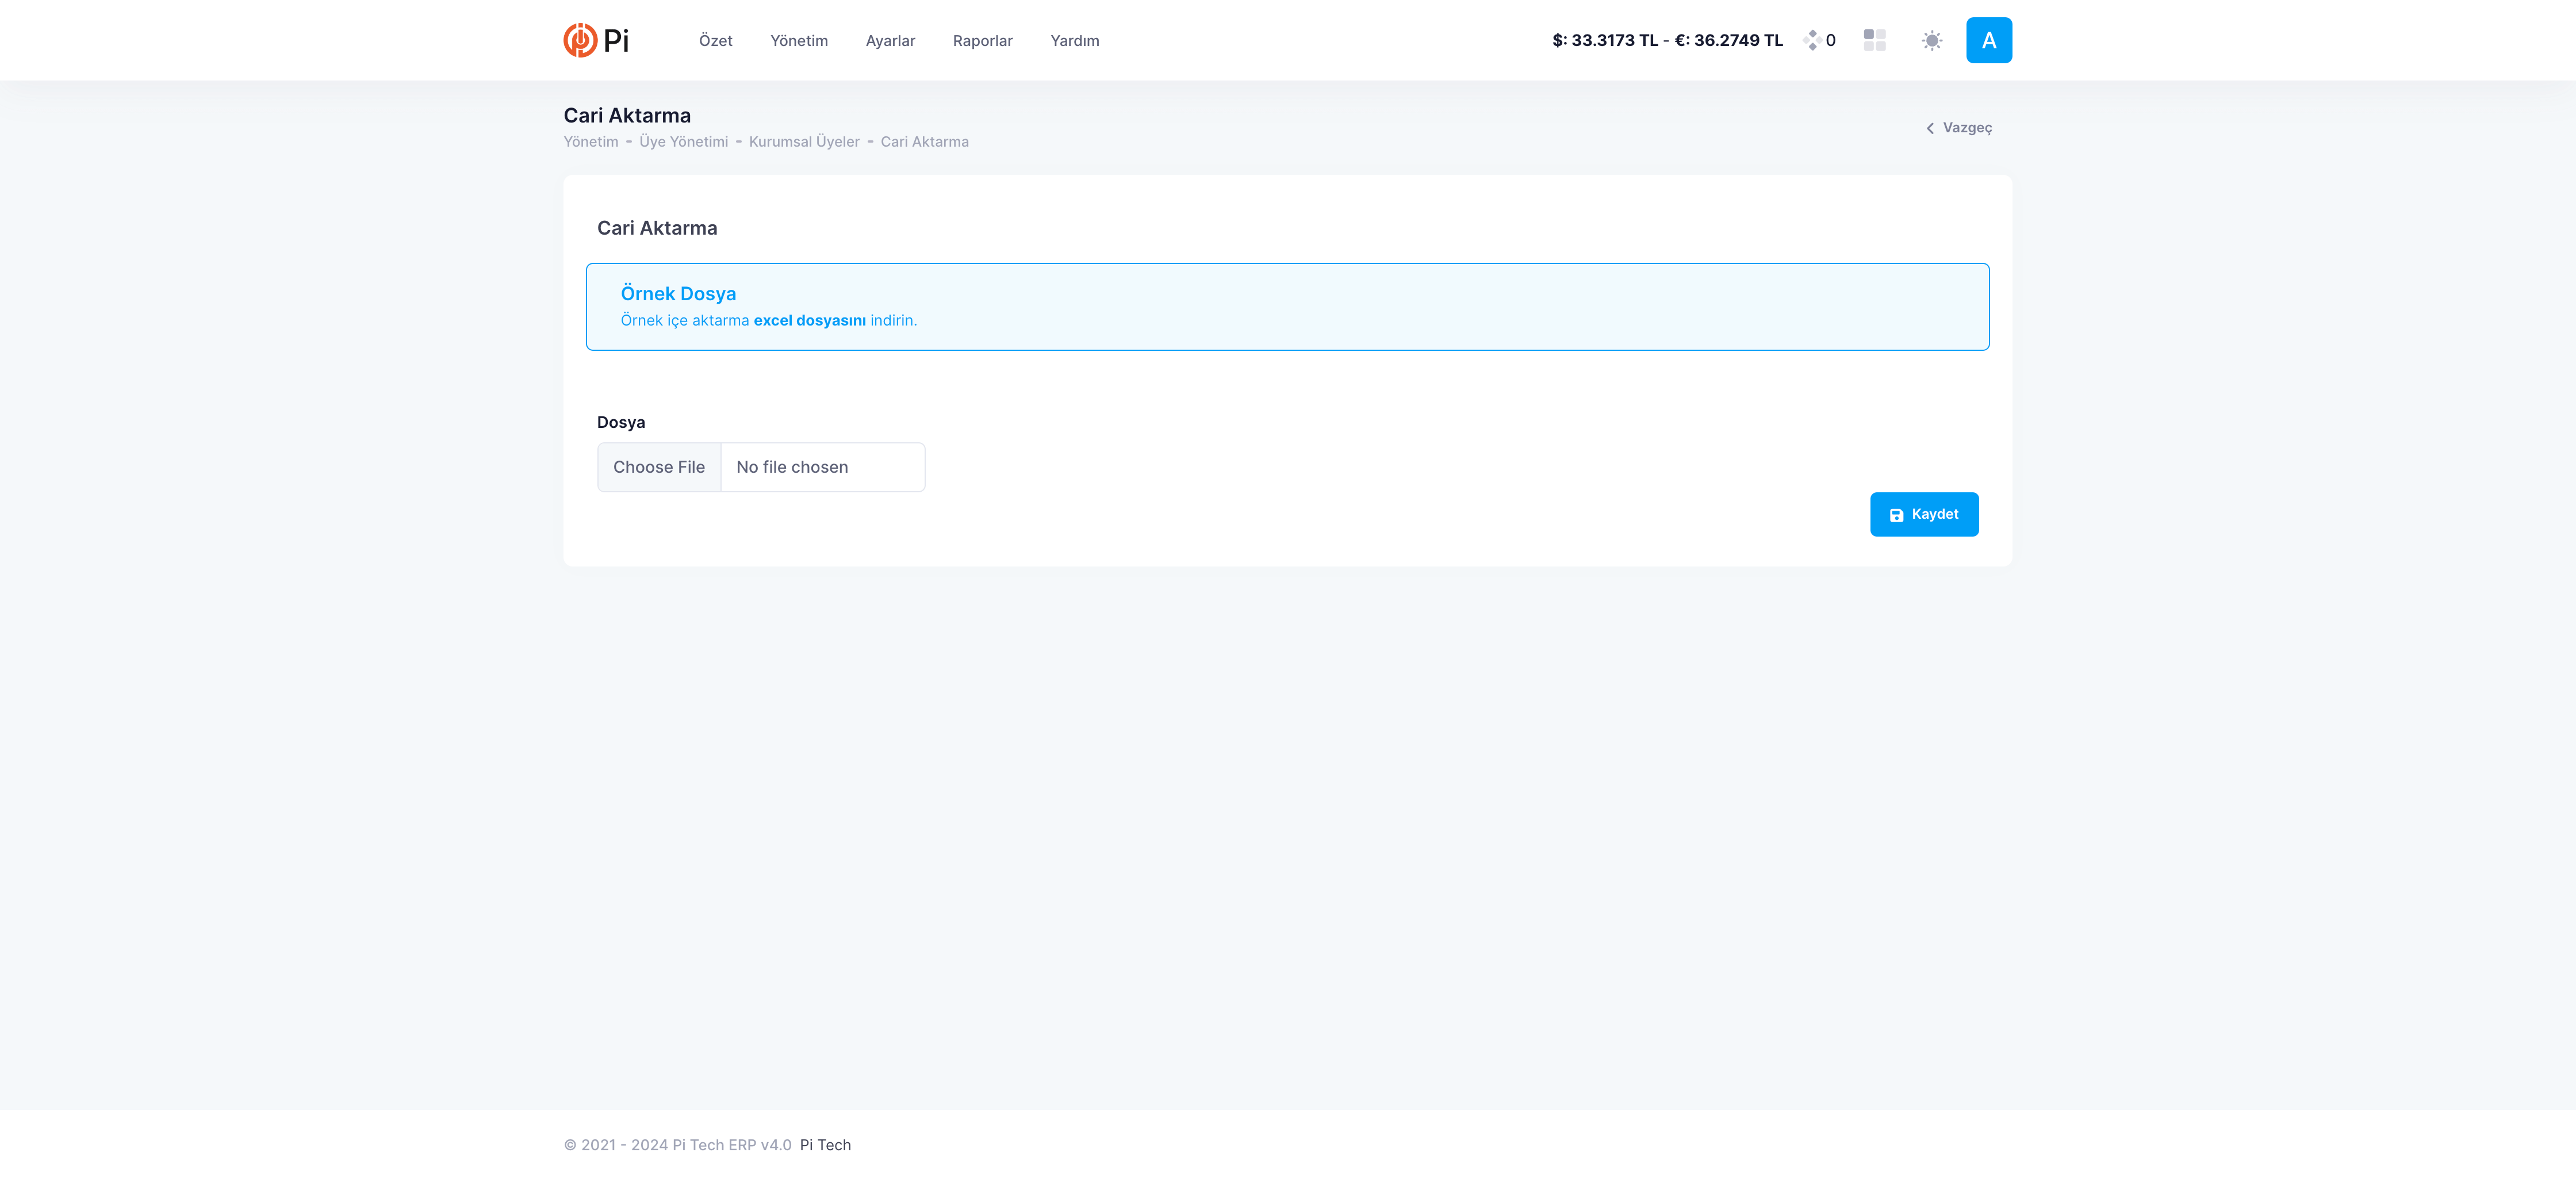Expand the Raporlar menu
This screenshot has height=1179, width=2576.
[x=982, y=41]
